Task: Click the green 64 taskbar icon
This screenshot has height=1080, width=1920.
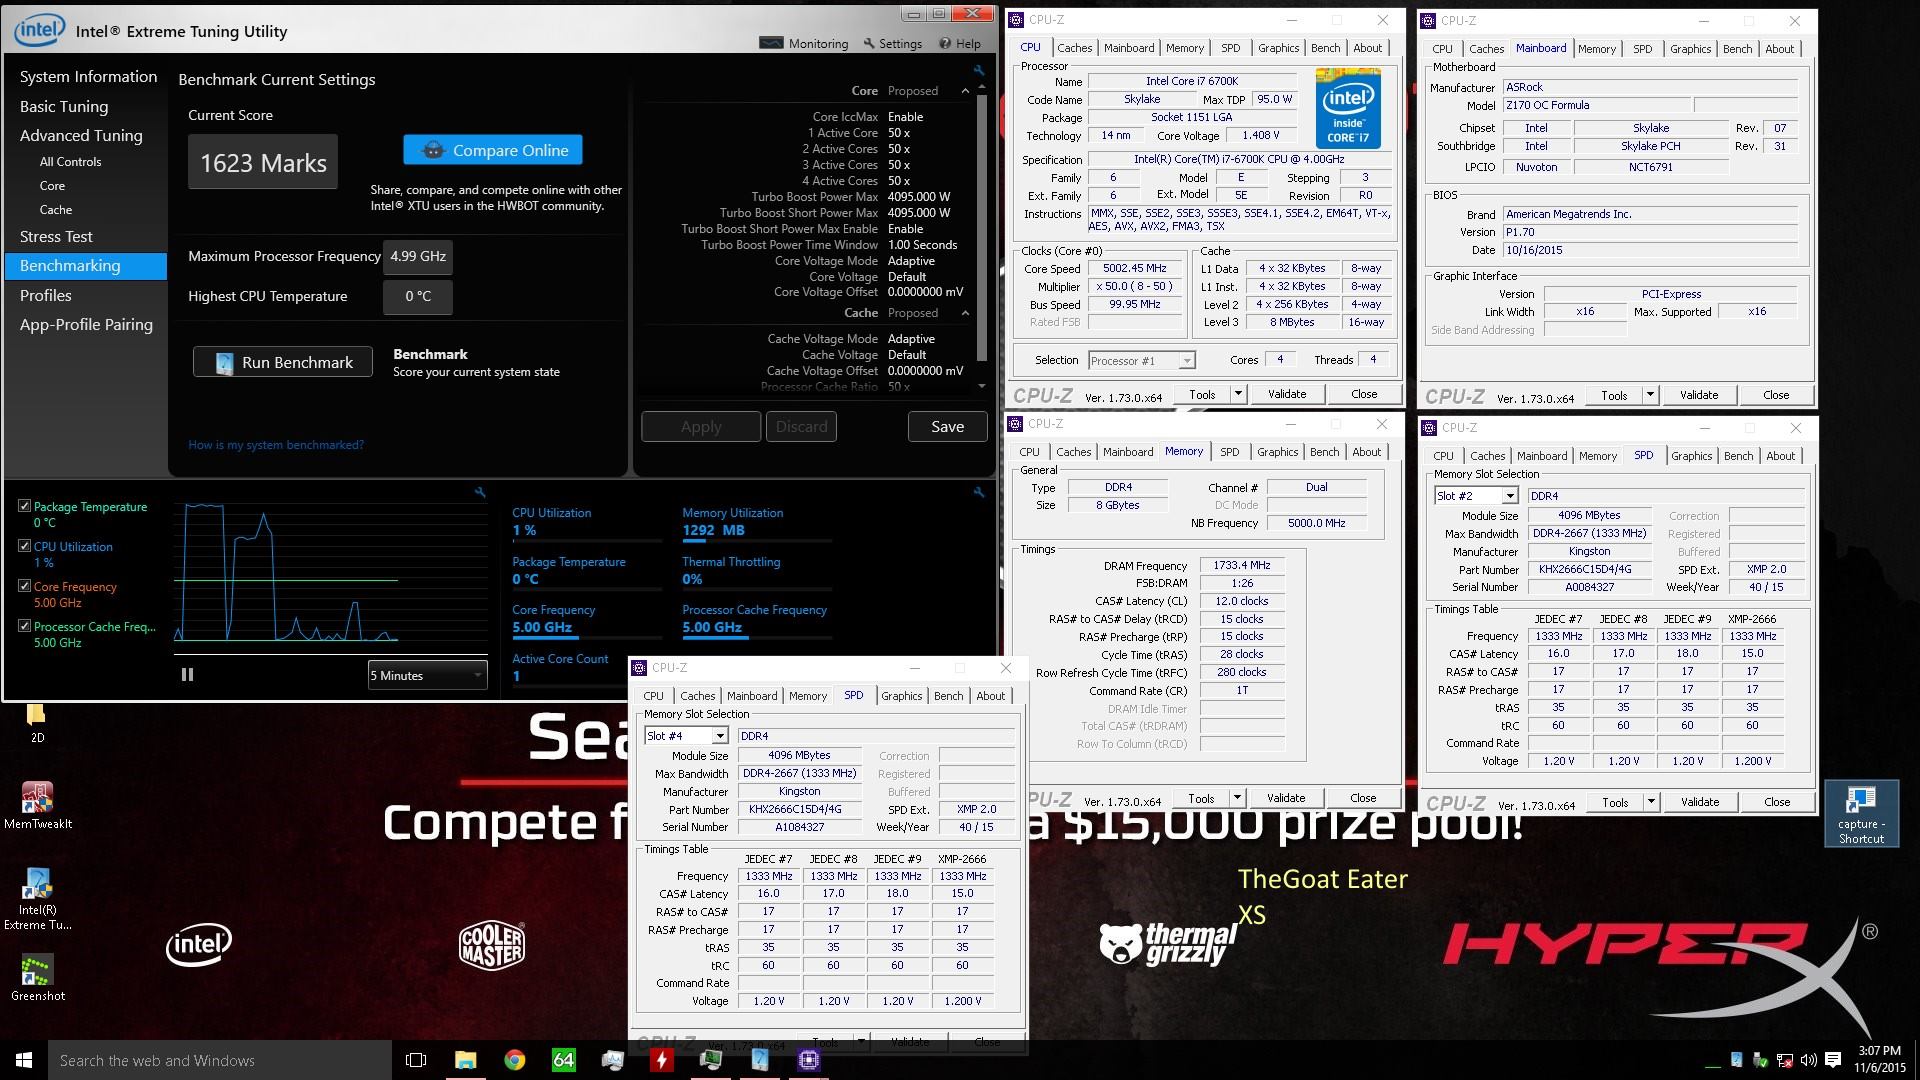Action: [564, 1060]
